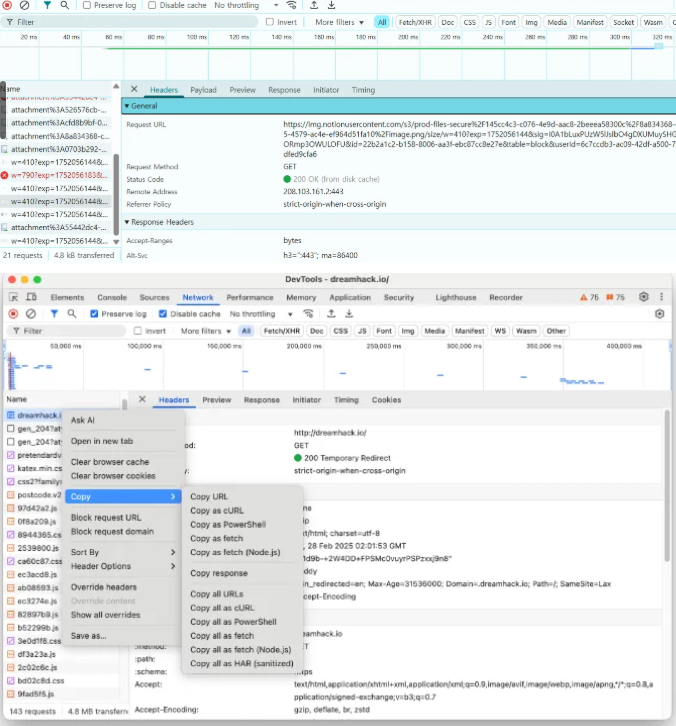The width and height of the screenshot is (676, 726).
Task: Check the Invert checkbox in dreamhack DevTools
Action: click(138, 331)
